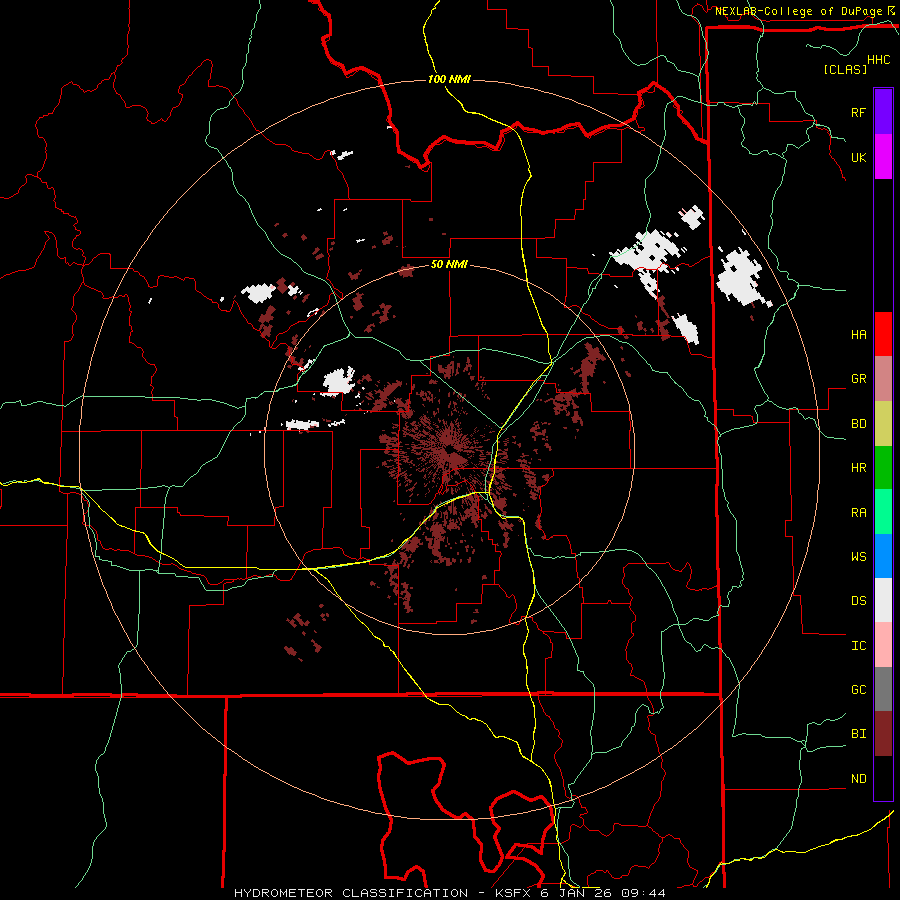Click the "RF" legend label
The height and width of the screenshot is (900, 900).
tap(858, 112)
